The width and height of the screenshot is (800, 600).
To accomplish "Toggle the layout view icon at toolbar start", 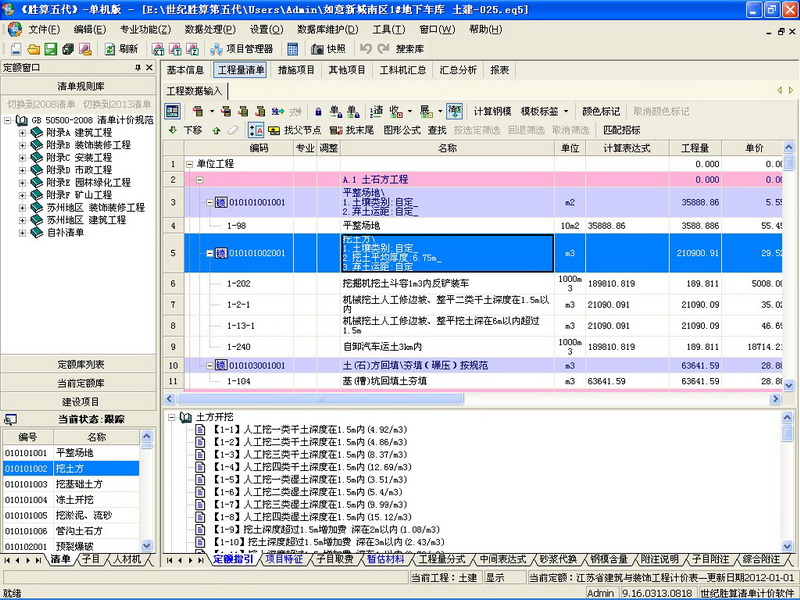I will coord(172,111).
